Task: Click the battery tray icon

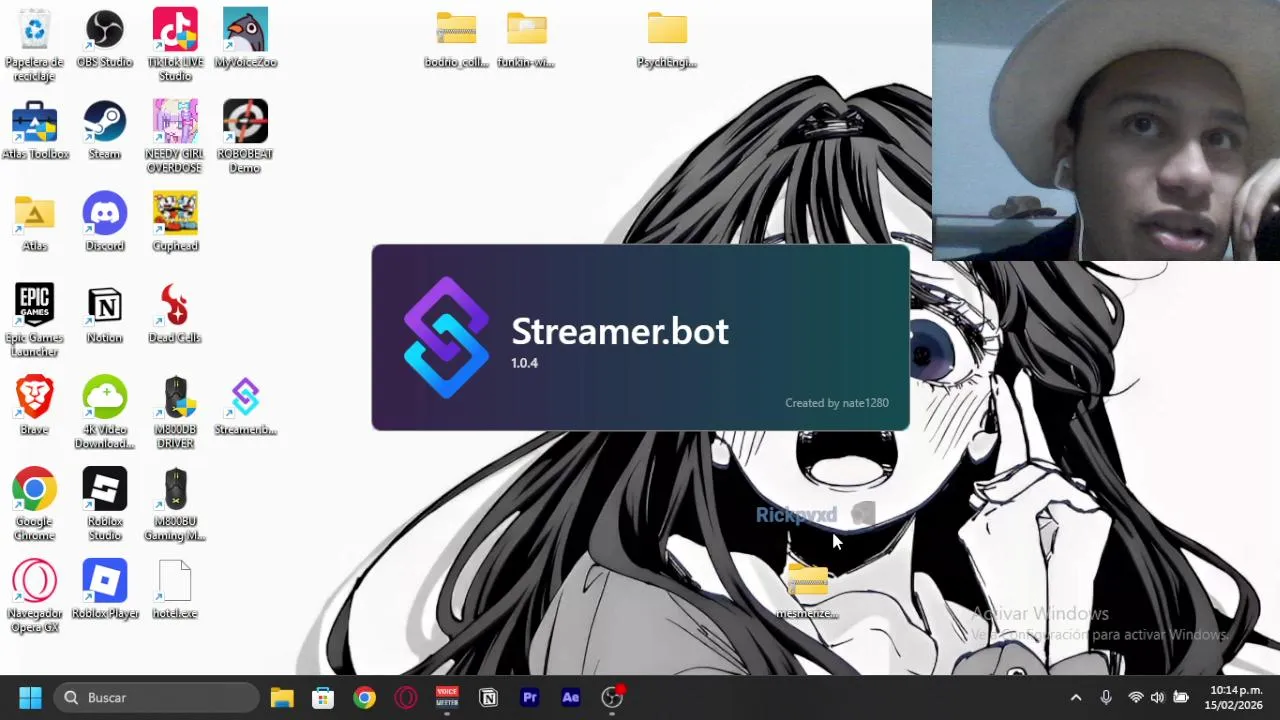Action: click(1181, 697)
